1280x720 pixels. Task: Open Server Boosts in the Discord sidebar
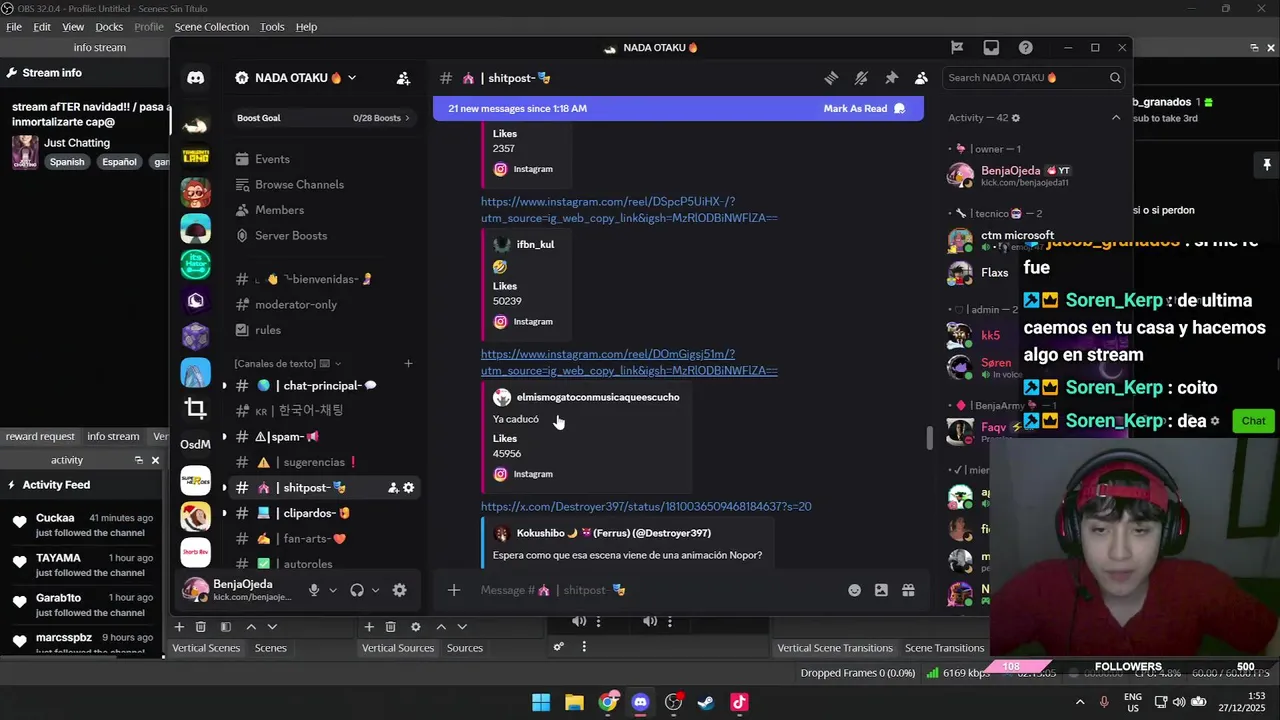(291, 236)
